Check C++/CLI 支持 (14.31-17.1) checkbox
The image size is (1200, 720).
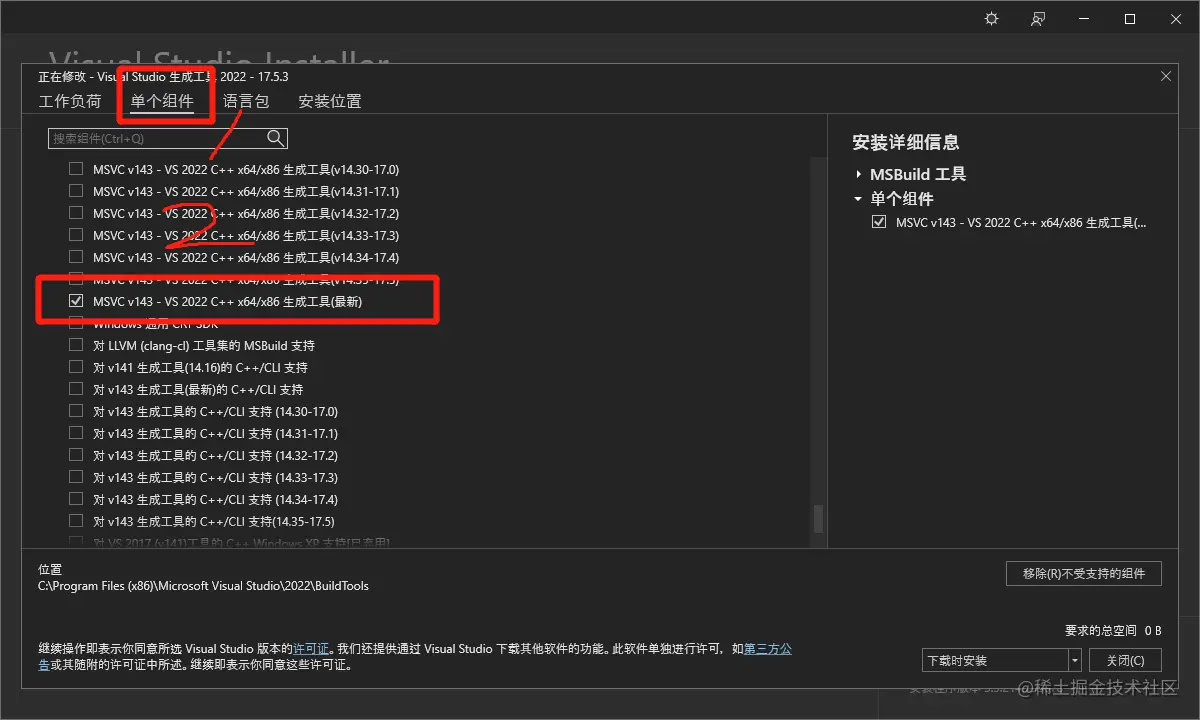coord(76,433)
